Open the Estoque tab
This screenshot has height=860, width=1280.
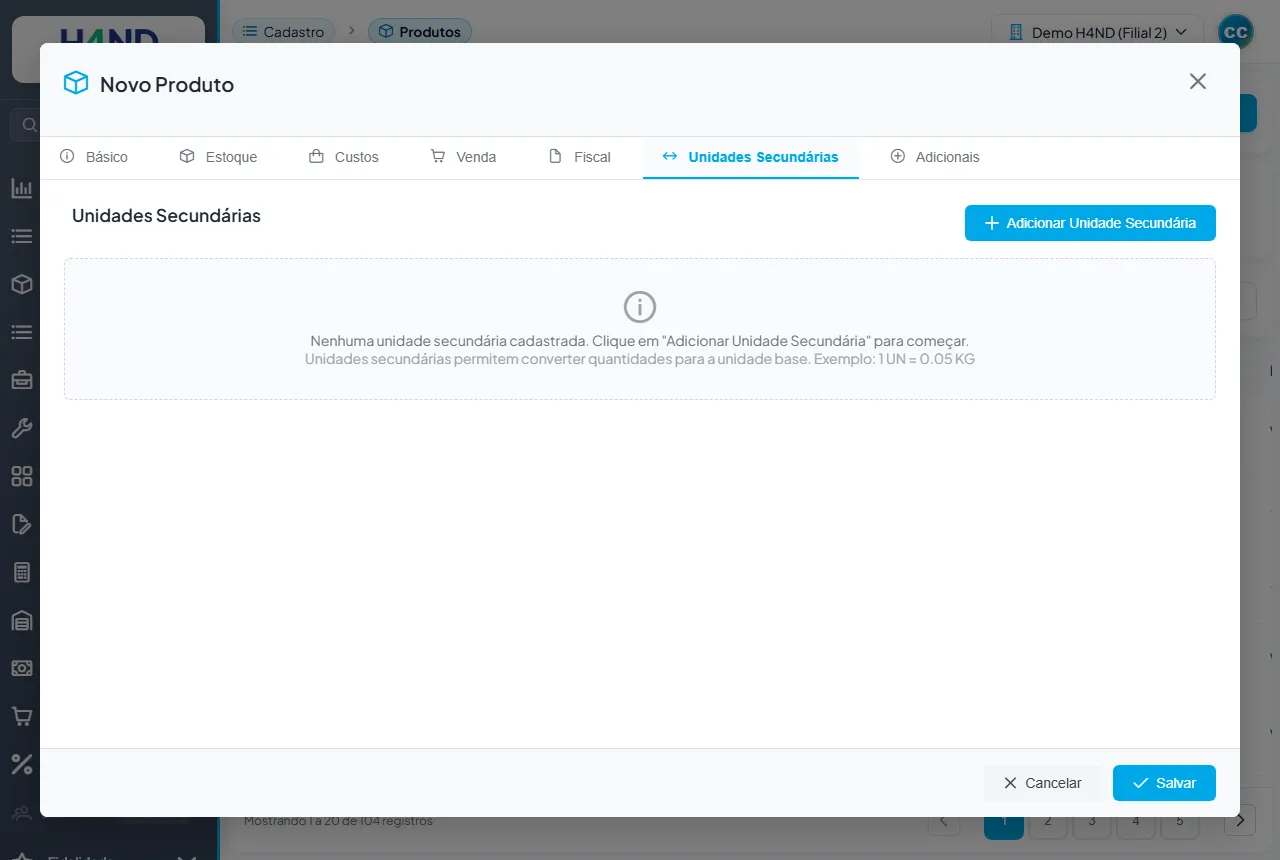pos(218,157)
